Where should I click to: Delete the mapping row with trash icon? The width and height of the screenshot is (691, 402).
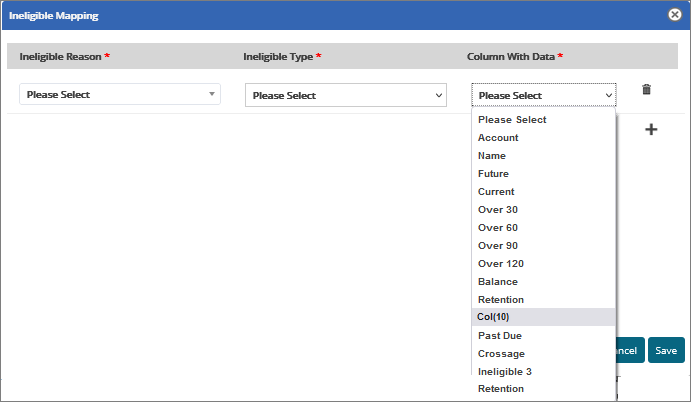pyautogui.click(x=646, y=90)
